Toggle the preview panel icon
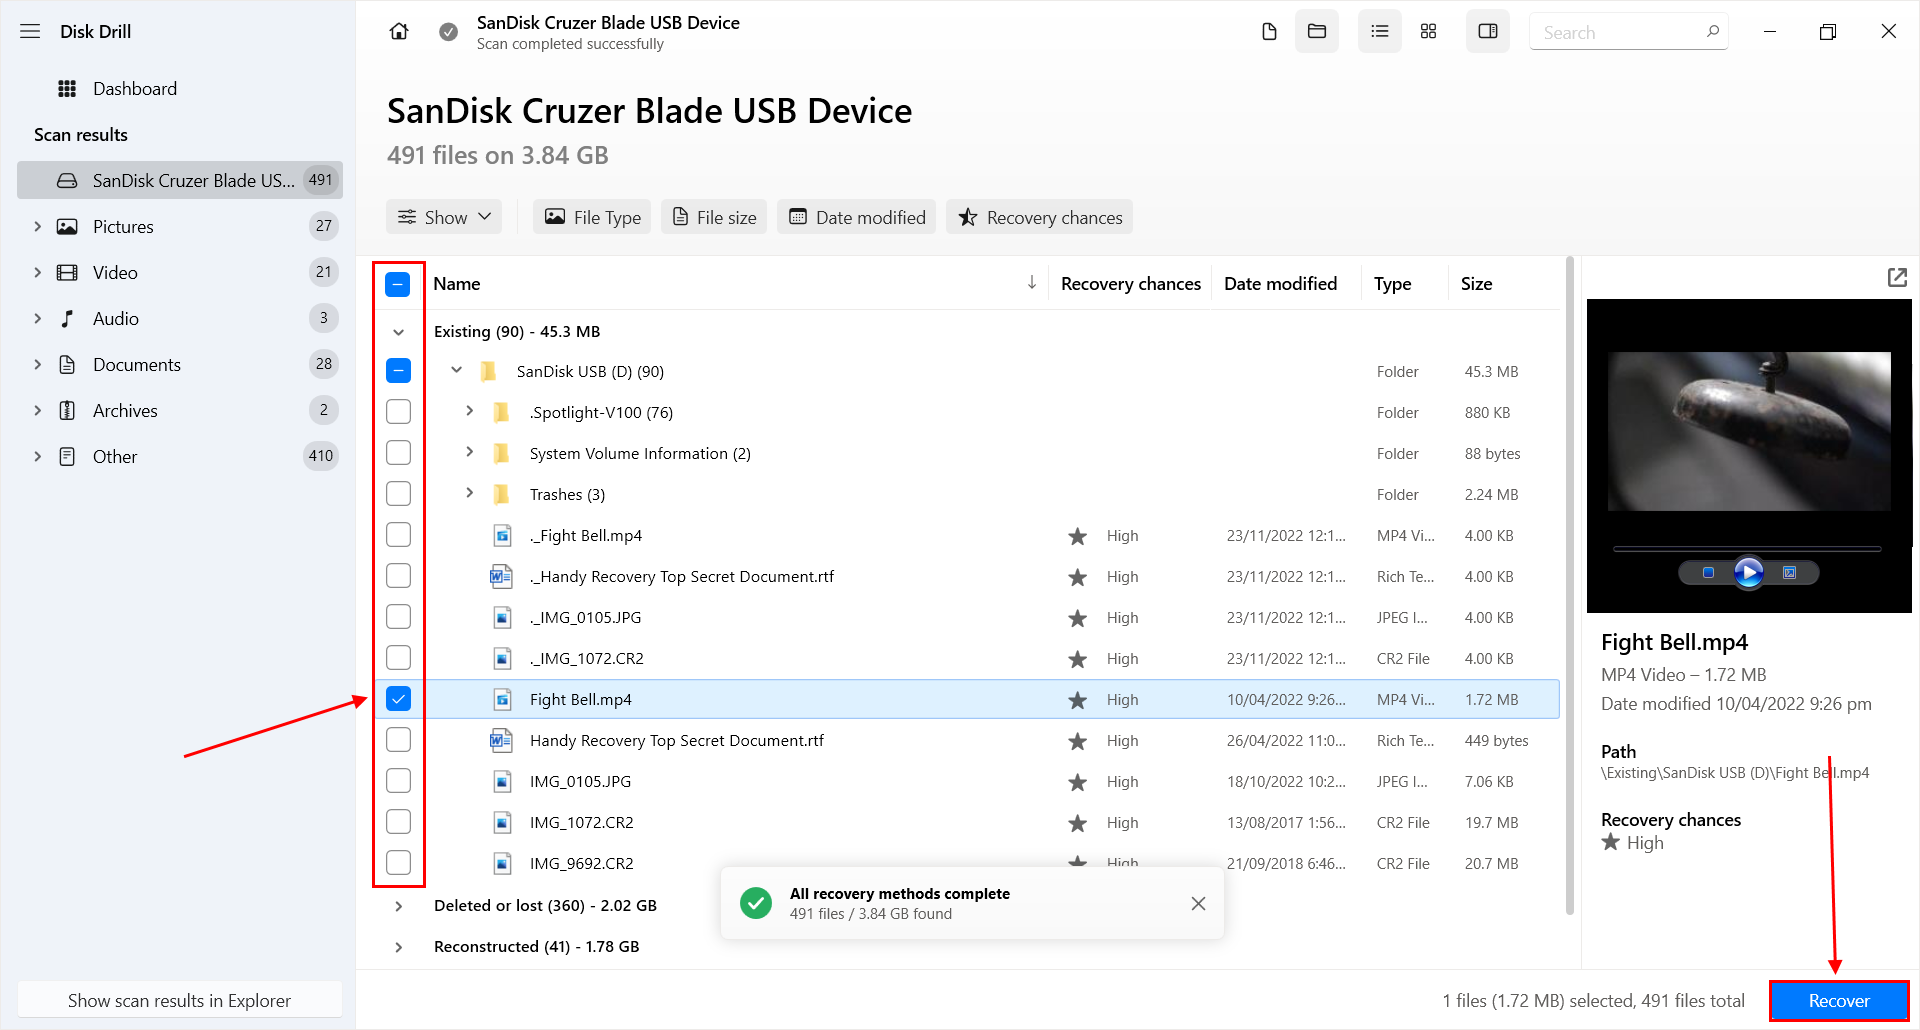The width and height of the screenshot is (1920, 1030). point(1488,32)
